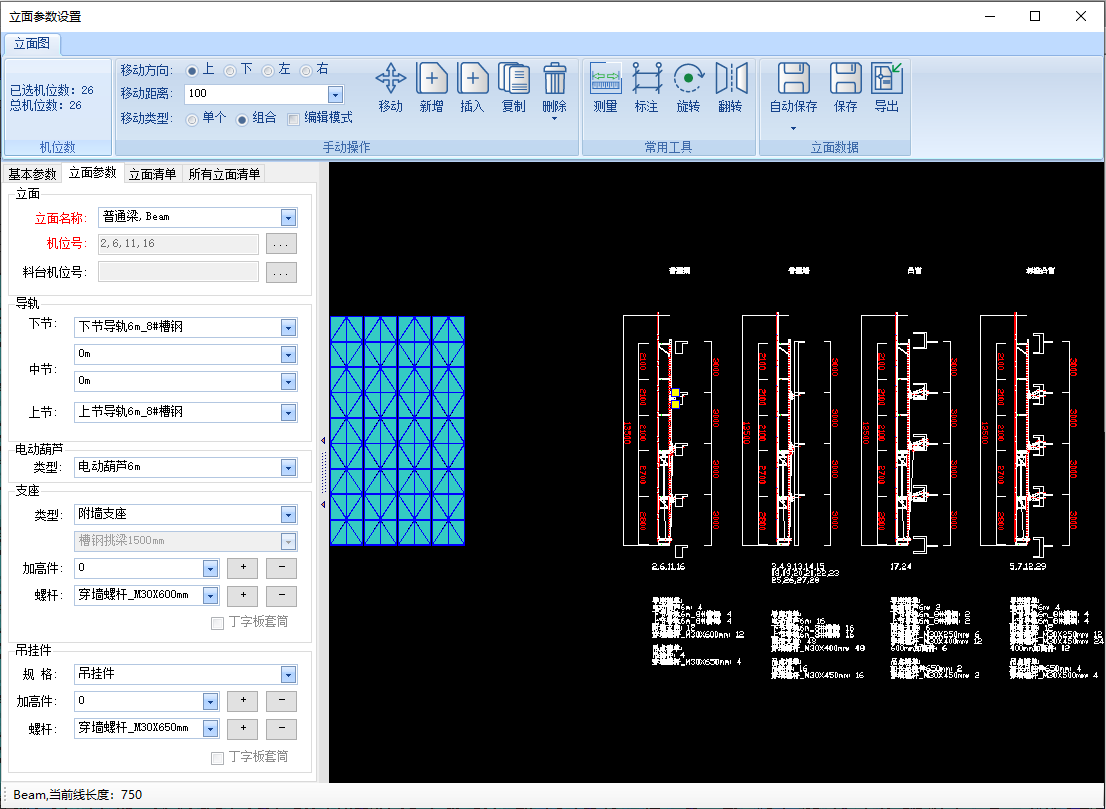The height and width of the screenshot is (809, 1106).
Task: Open the 支座 螺杆 M30X600mm dropdown
Action: (210, 595)
